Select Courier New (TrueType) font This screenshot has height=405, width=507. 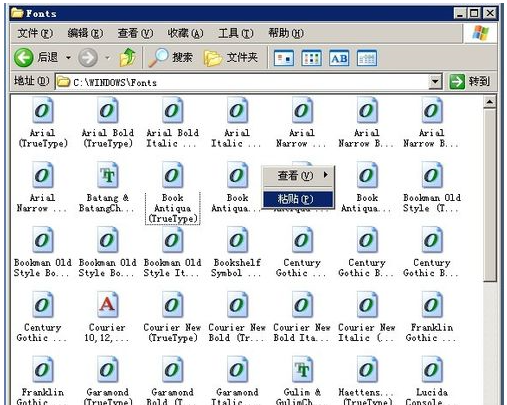172,317
